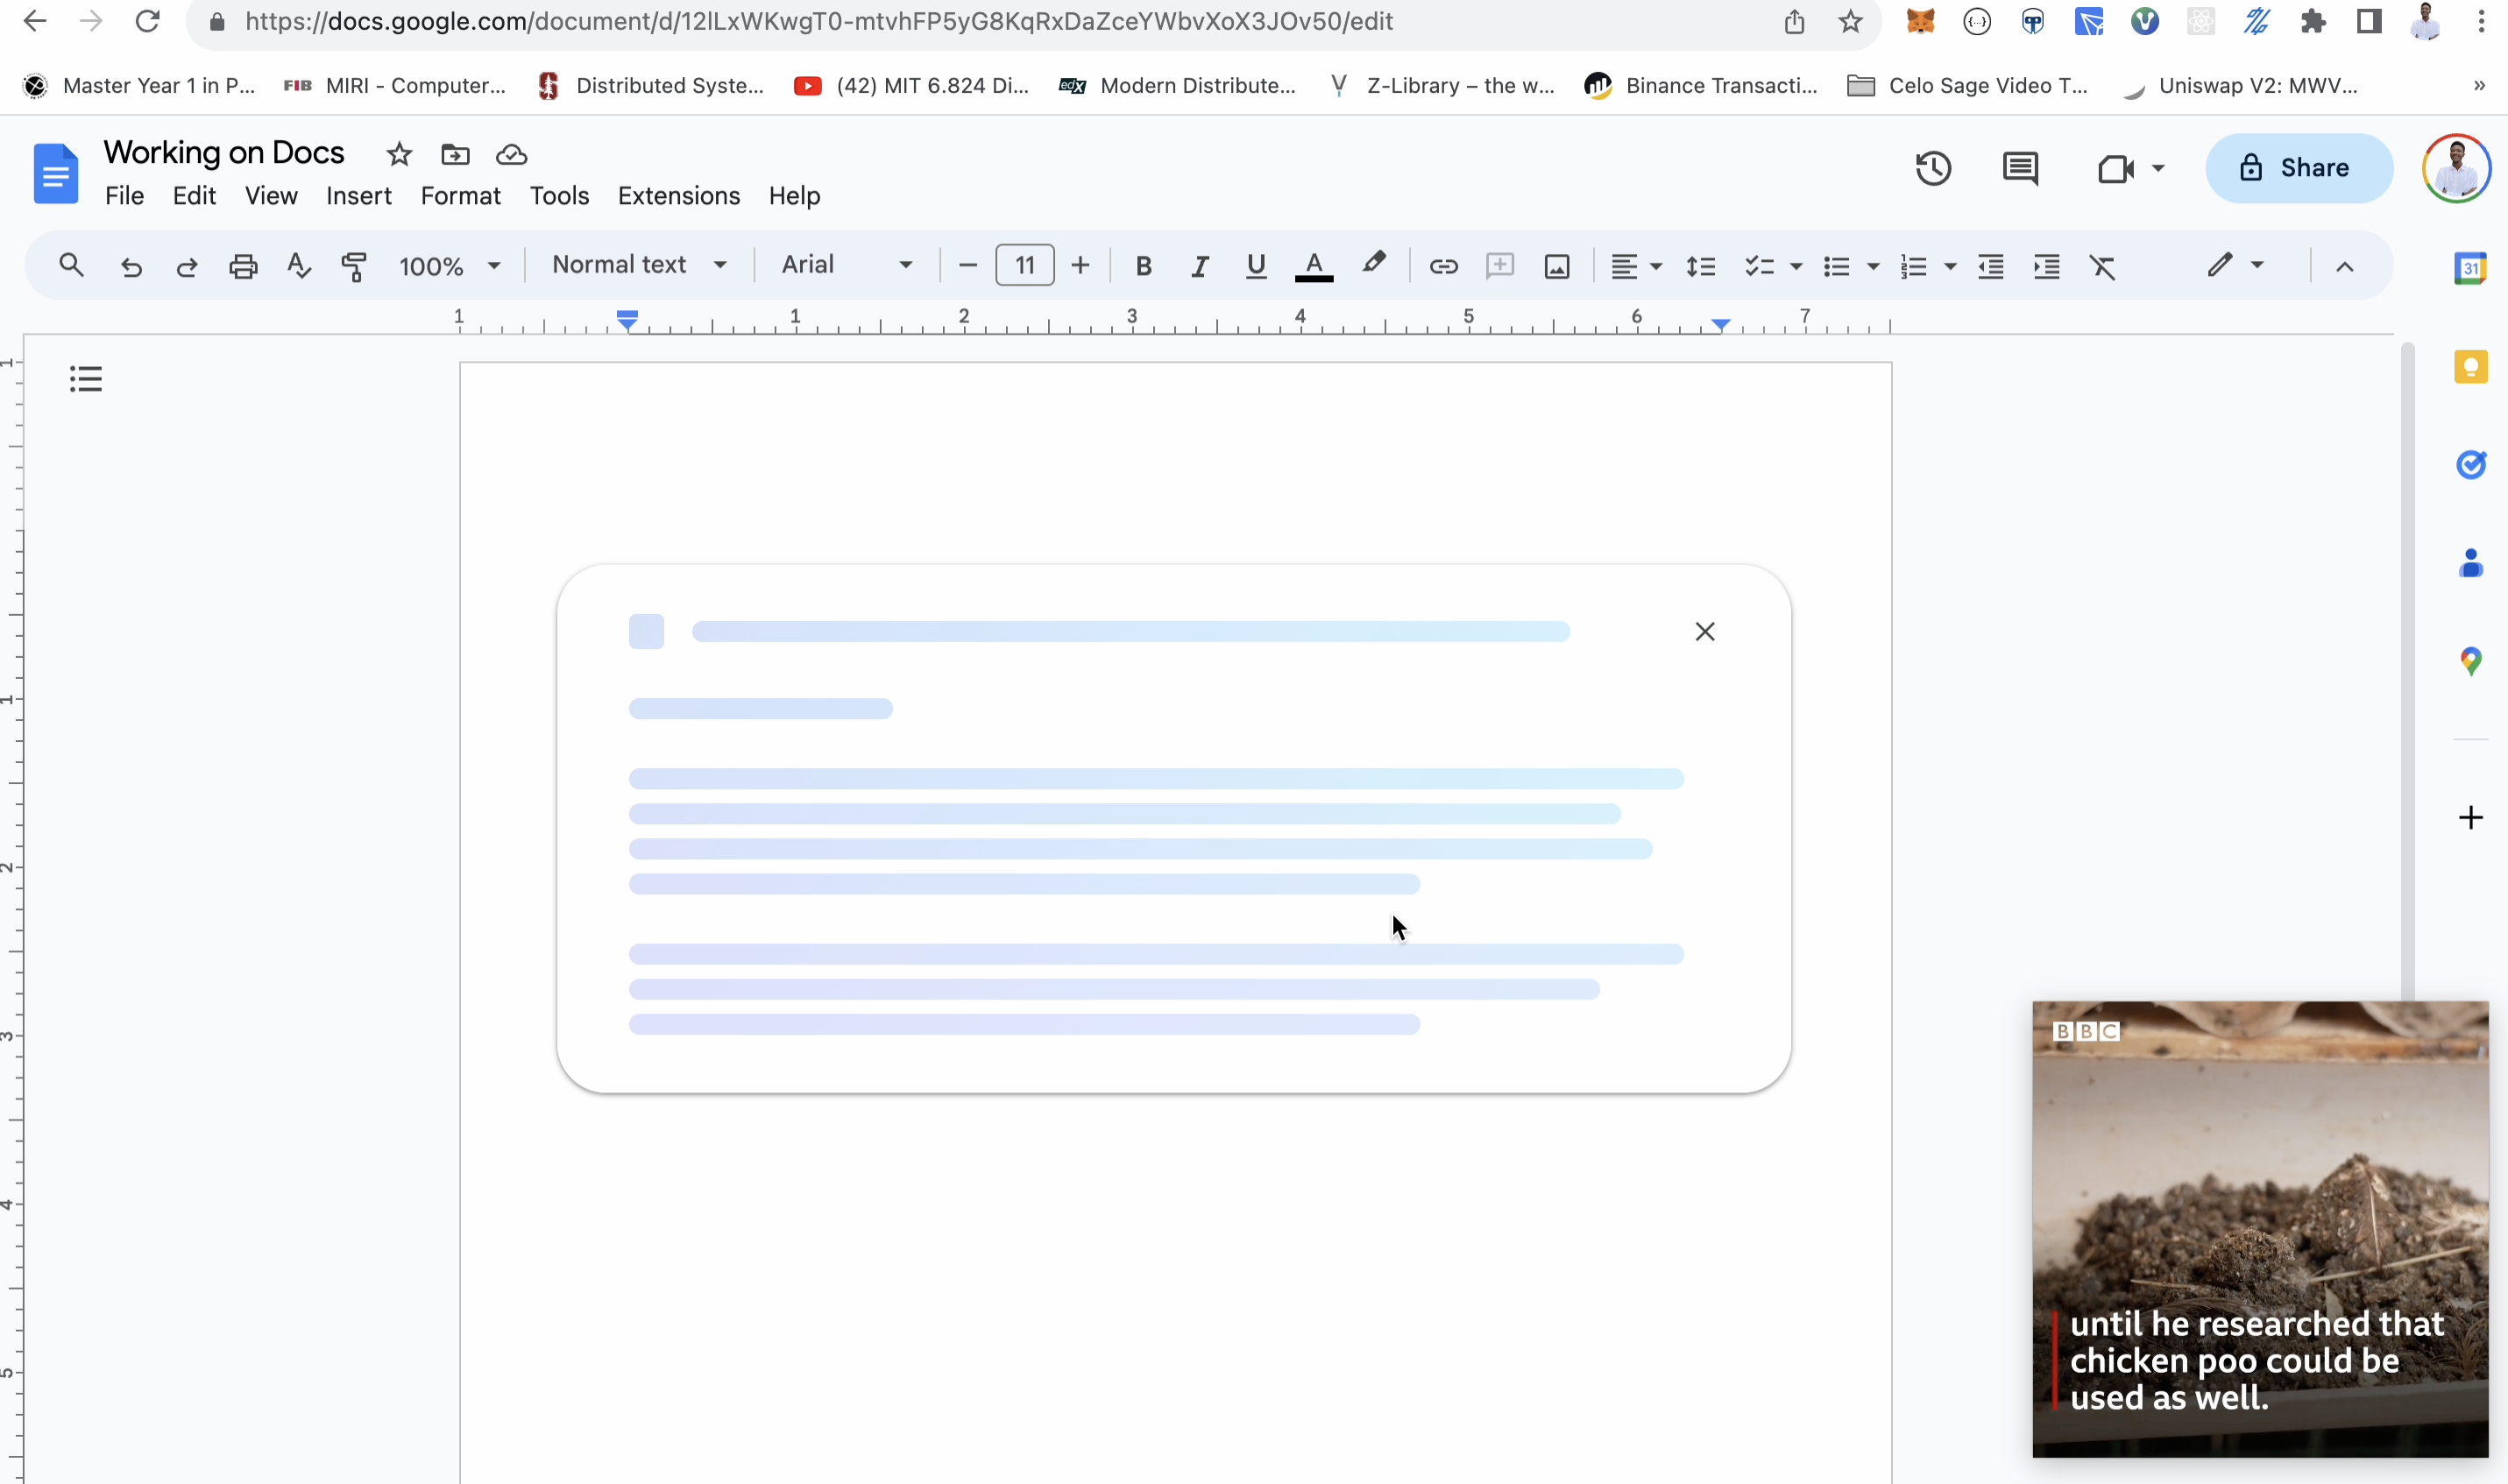This screenshot has width=2508, height=1484.
Task: Open the Normal text style dropdown
Action: click(x=639, y=265)
